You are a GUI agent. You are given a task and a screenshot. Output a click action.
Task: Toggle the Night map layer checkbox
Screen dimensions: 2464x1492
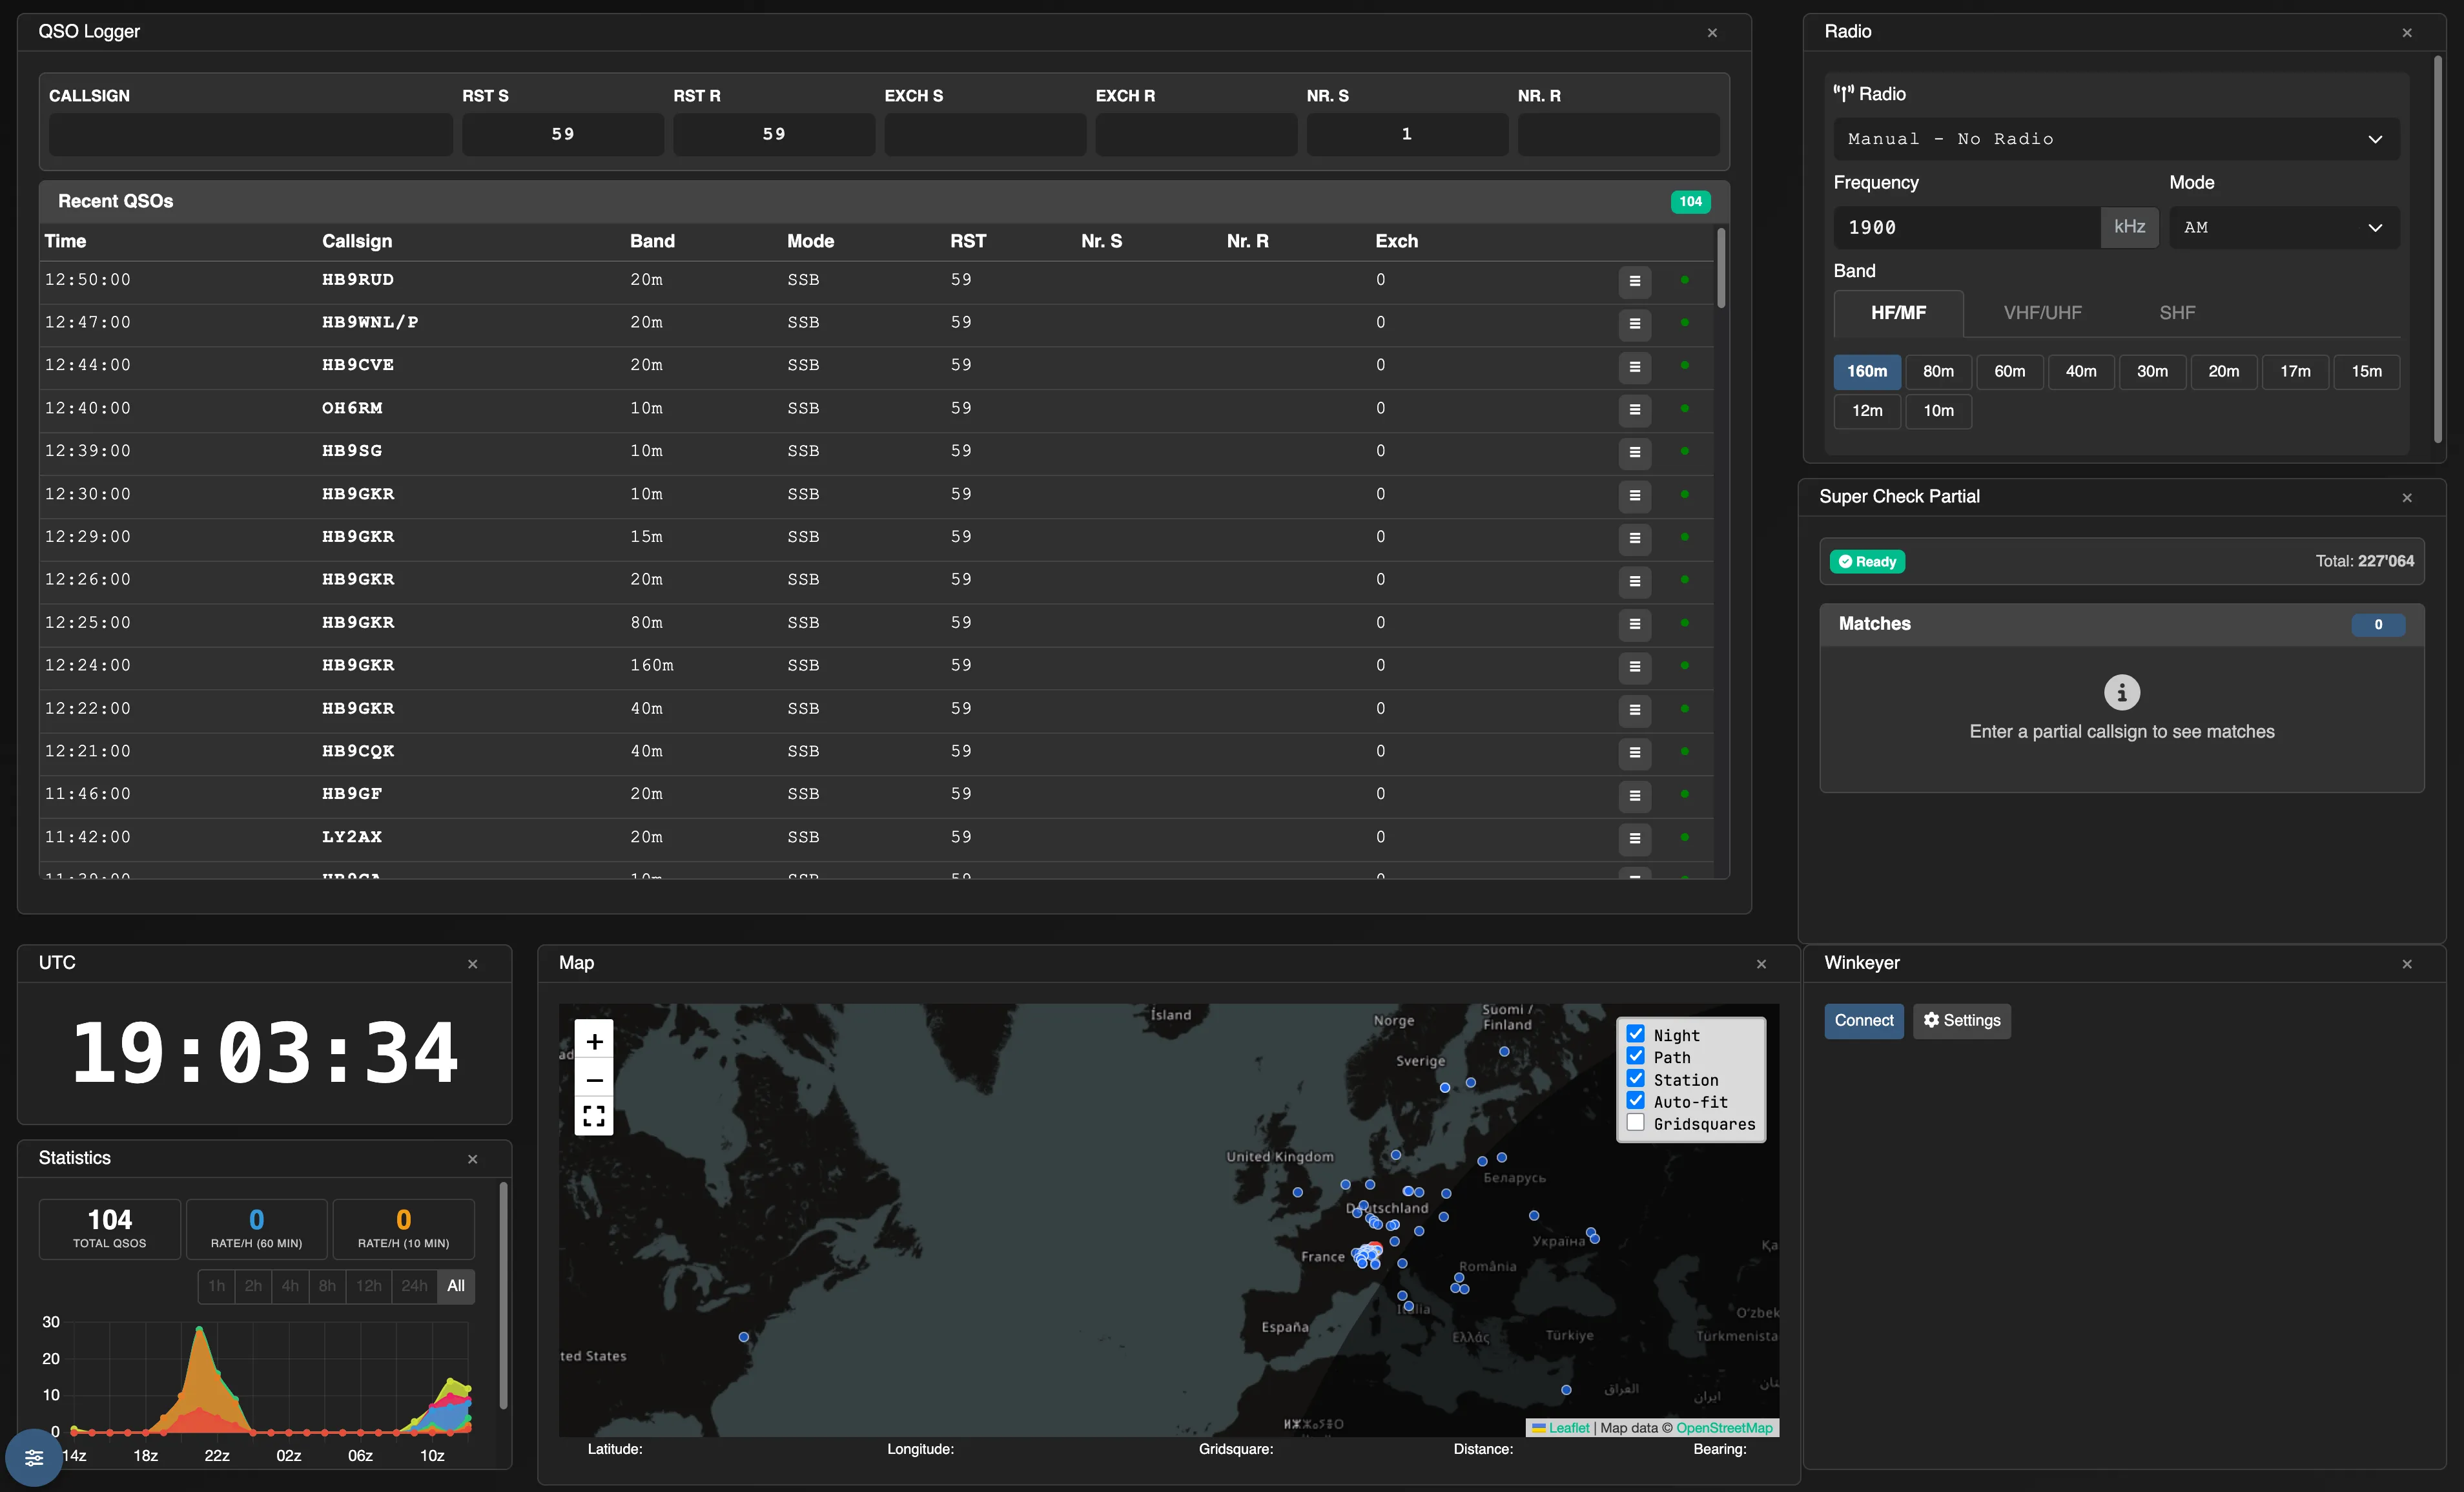(x=1636, y=1034)
